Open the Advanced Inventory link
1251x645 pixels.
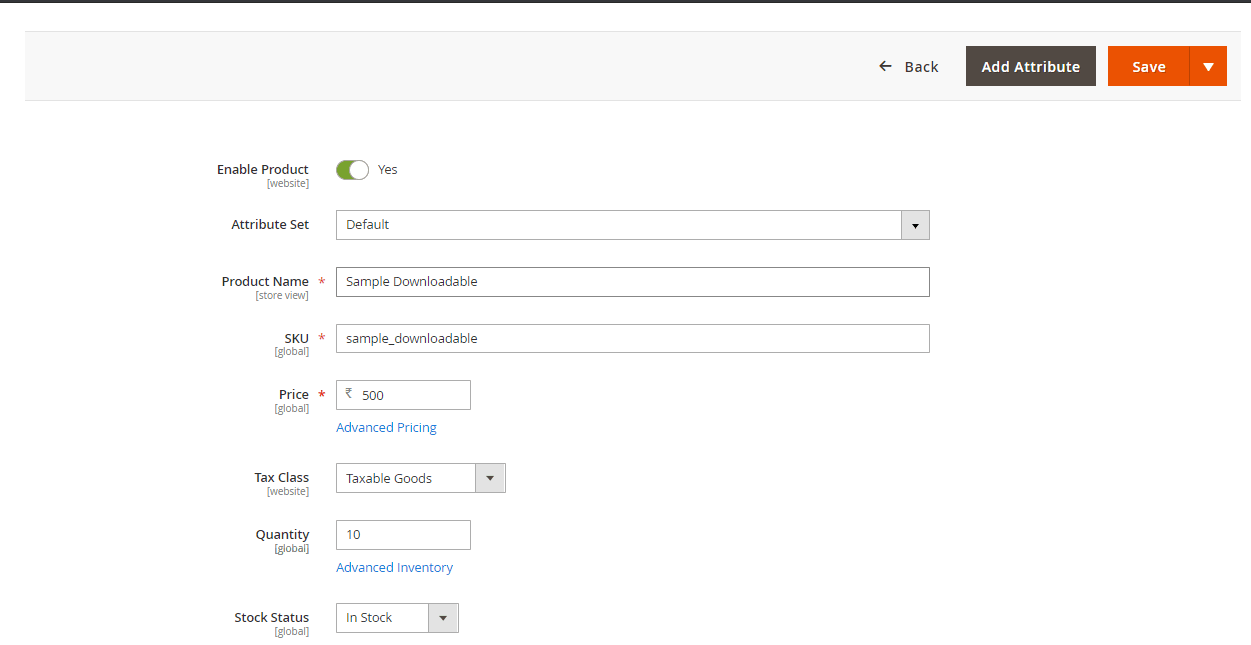coord(394,567)
